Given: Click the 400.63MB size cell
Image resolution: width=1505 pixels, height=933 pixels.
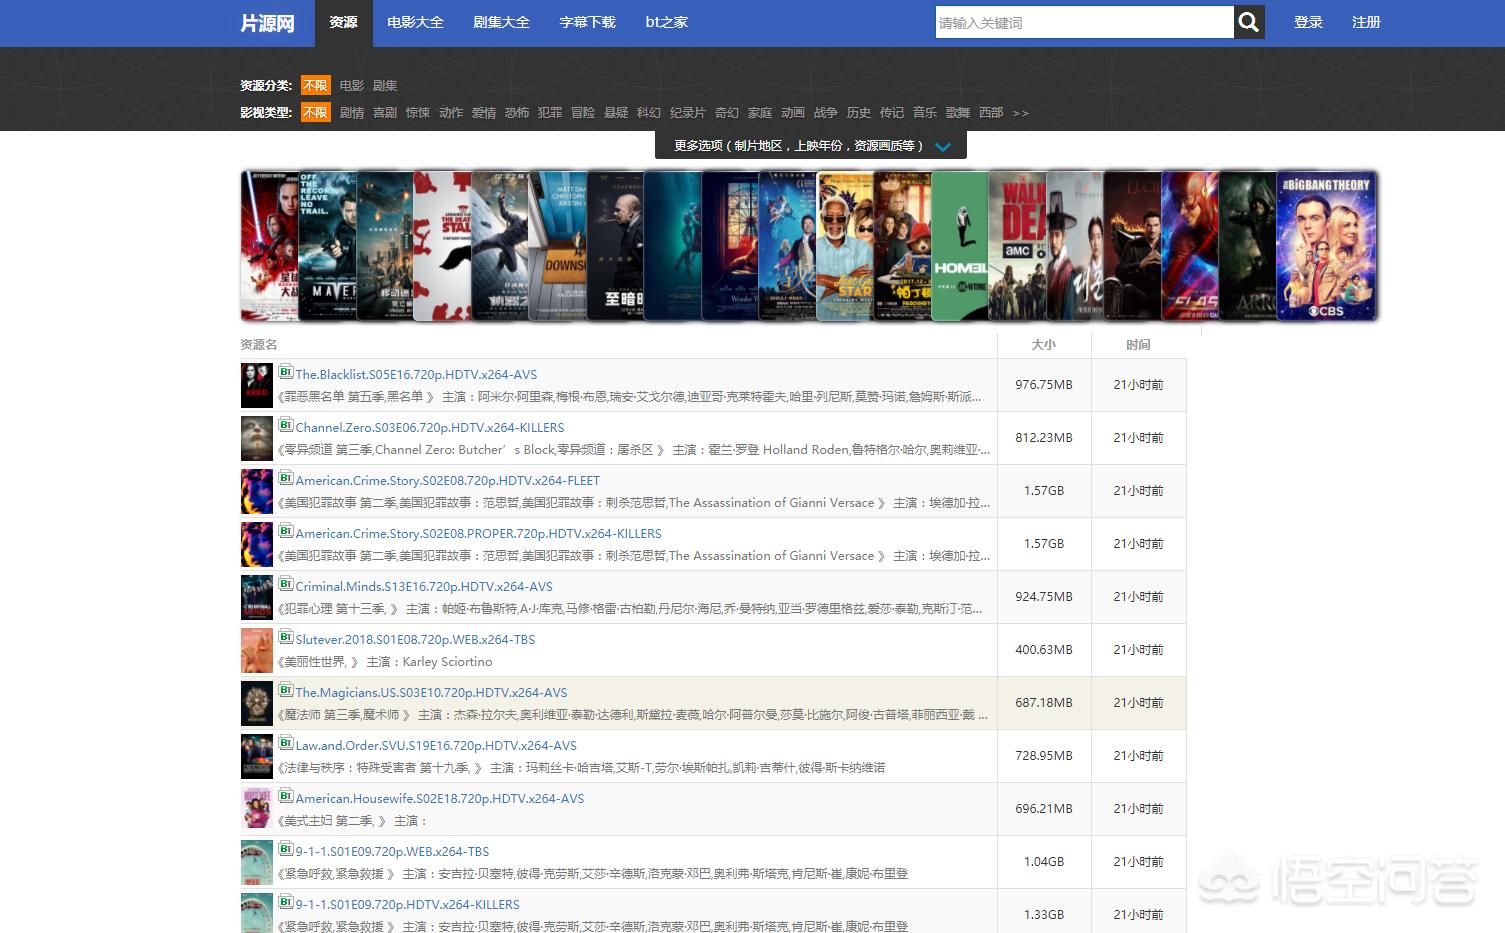Looking at the screenshot, I should (x=1044, y=650).
